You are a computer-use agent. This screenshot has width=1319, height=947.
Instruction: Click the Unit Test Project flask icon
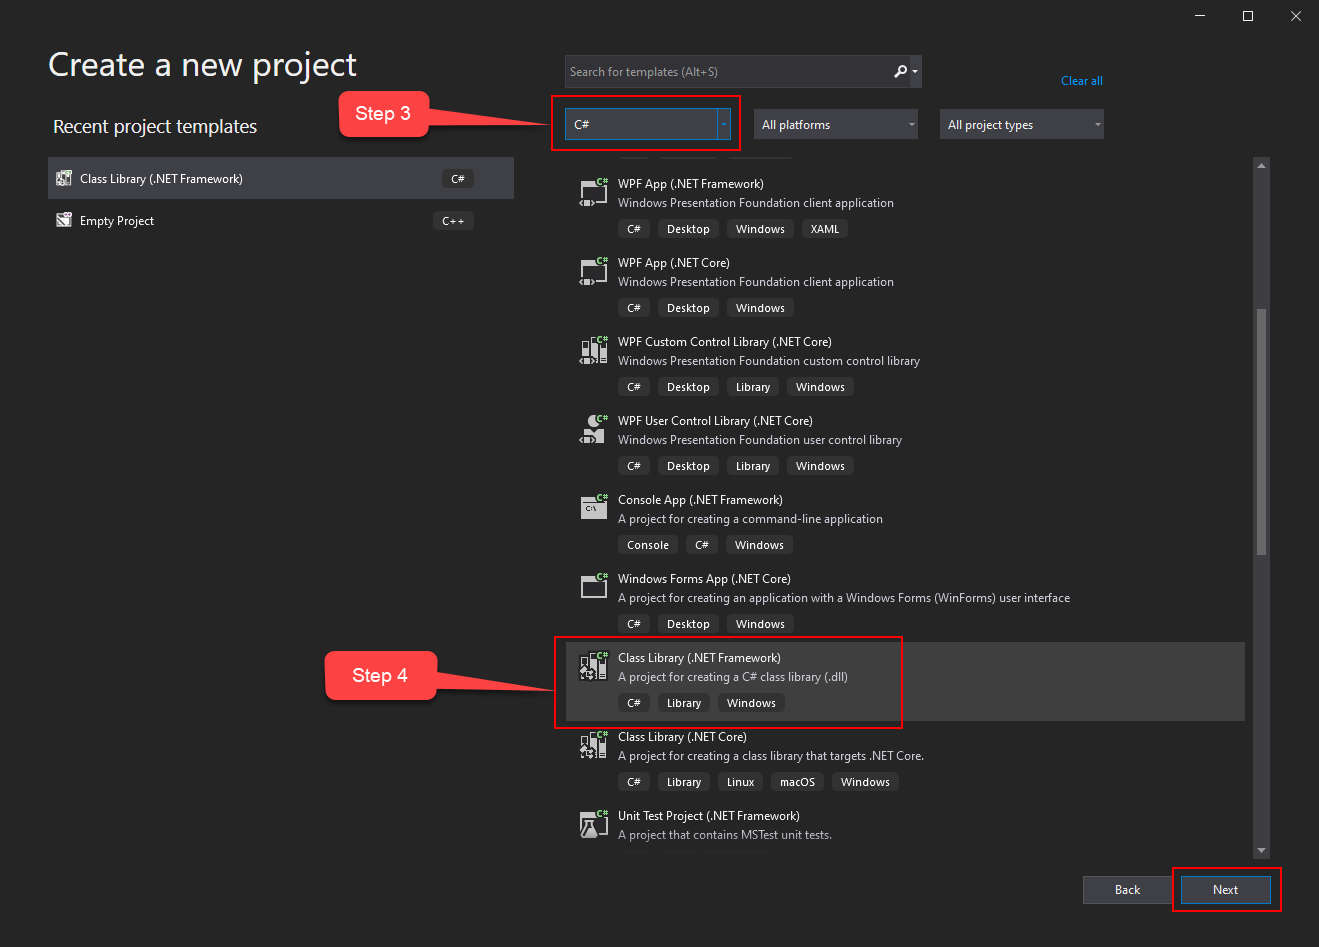(594, 823)
